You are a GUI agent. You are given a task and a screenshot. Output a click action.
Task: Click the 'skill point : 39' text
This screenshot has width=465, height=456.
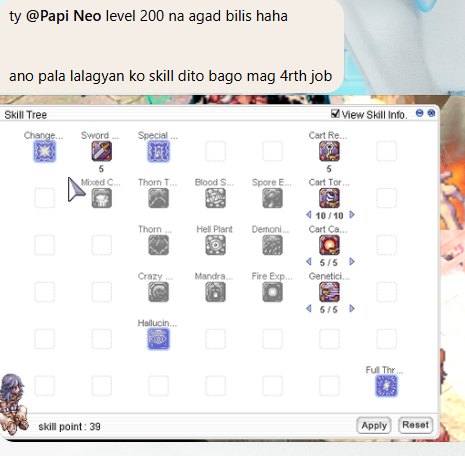pos(69,426)
